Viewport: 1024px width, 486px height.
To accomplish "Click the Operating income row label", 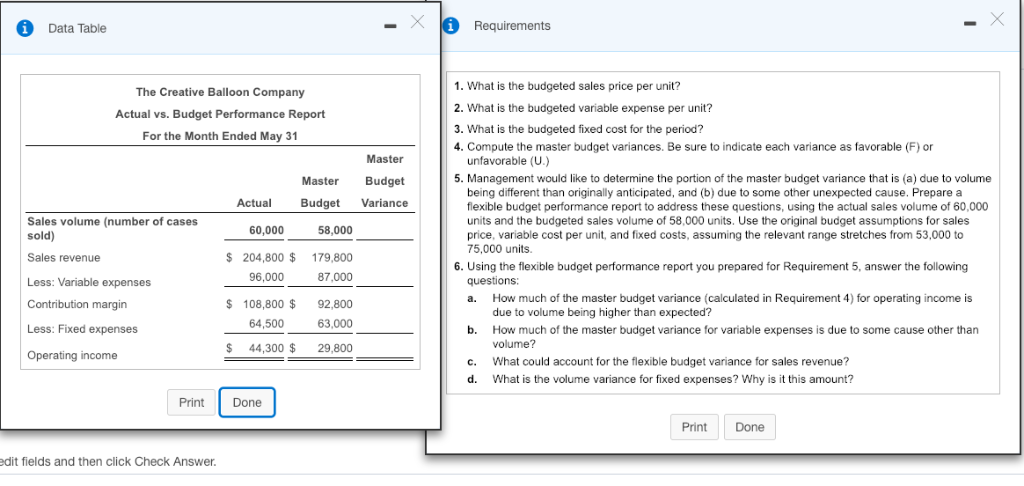I will click(72, 355).
